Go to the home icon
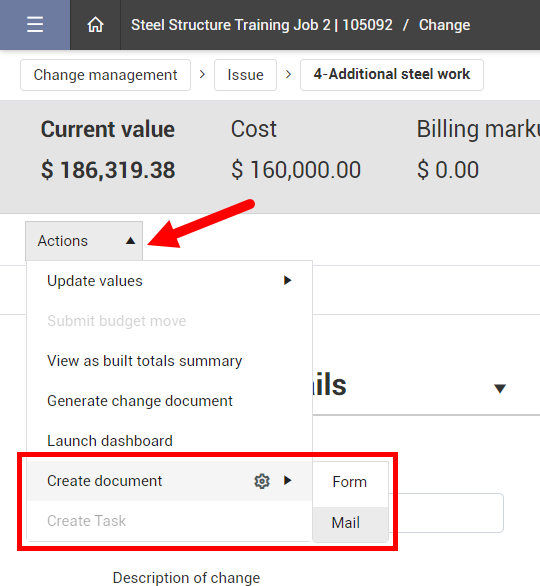The image size is (540, 586). 95,25
